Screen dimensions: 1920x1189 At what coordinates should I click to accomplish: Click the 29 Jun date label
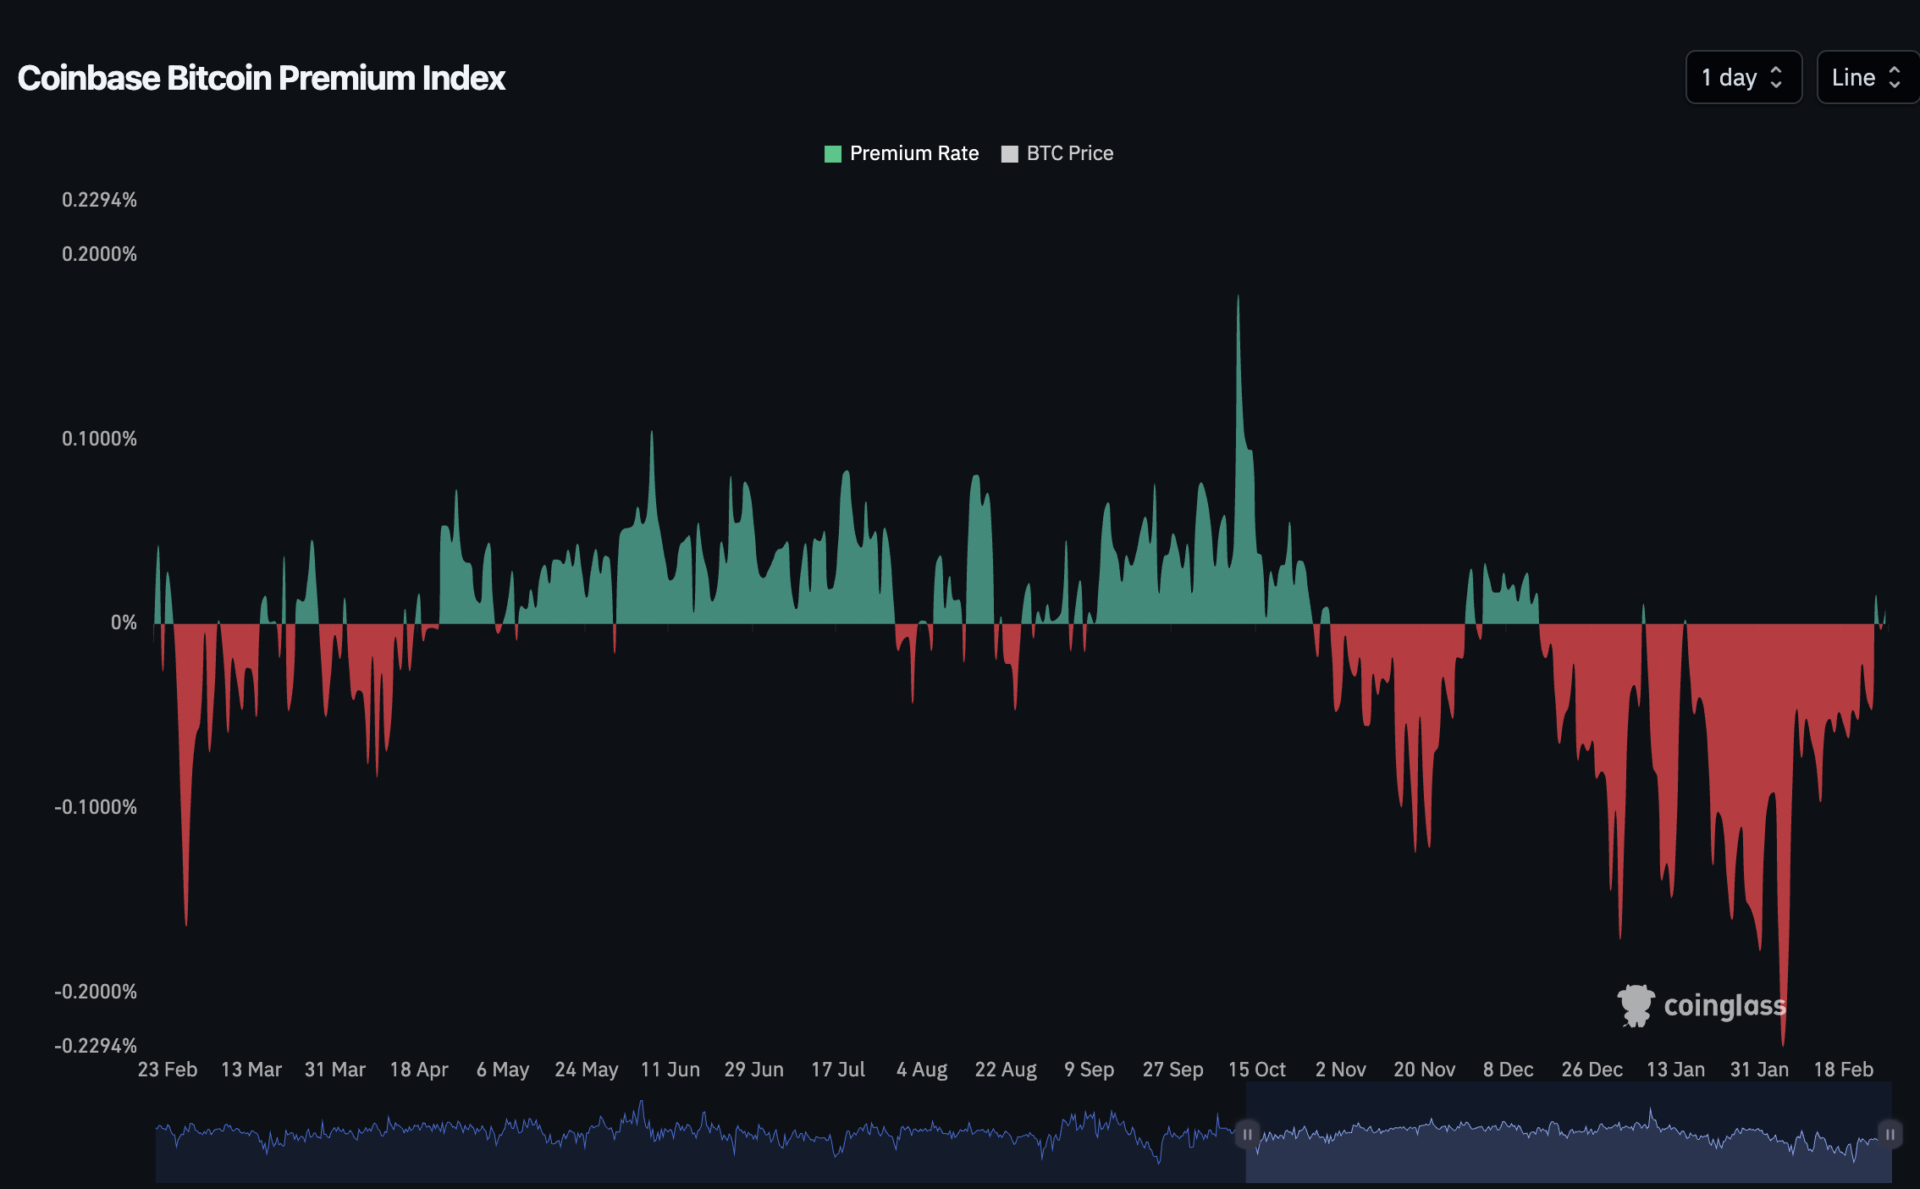pos(754,1070)
